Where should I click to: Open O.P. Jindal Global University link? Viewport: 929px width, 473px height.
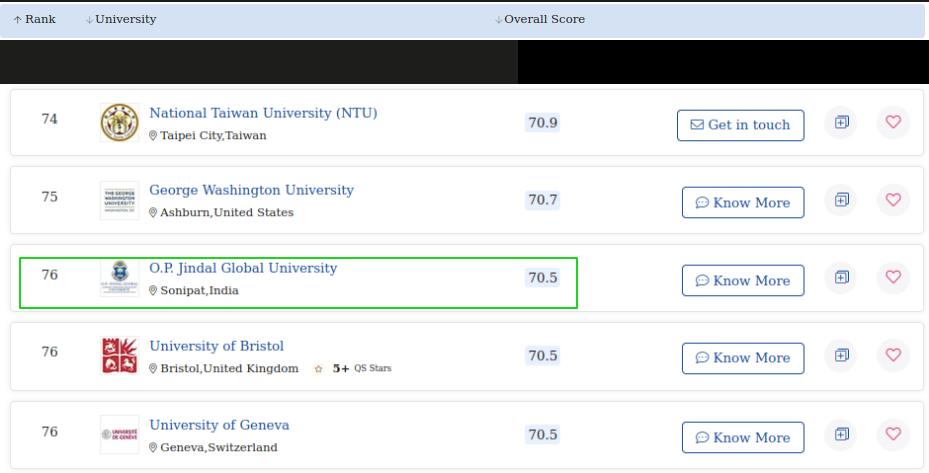tap(243, 268)
